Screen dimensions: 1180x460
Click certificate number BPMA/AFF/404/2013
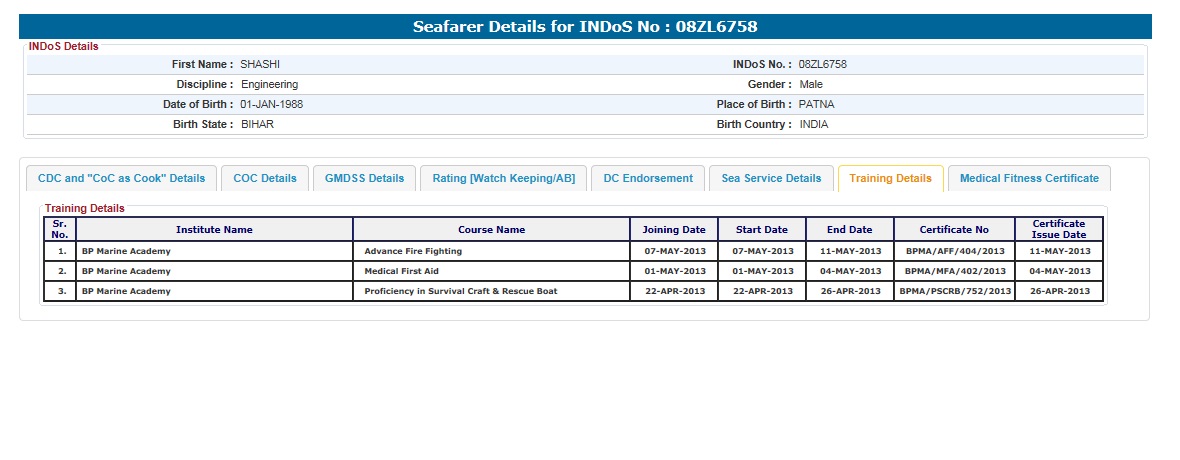click(x=955, y=251)
